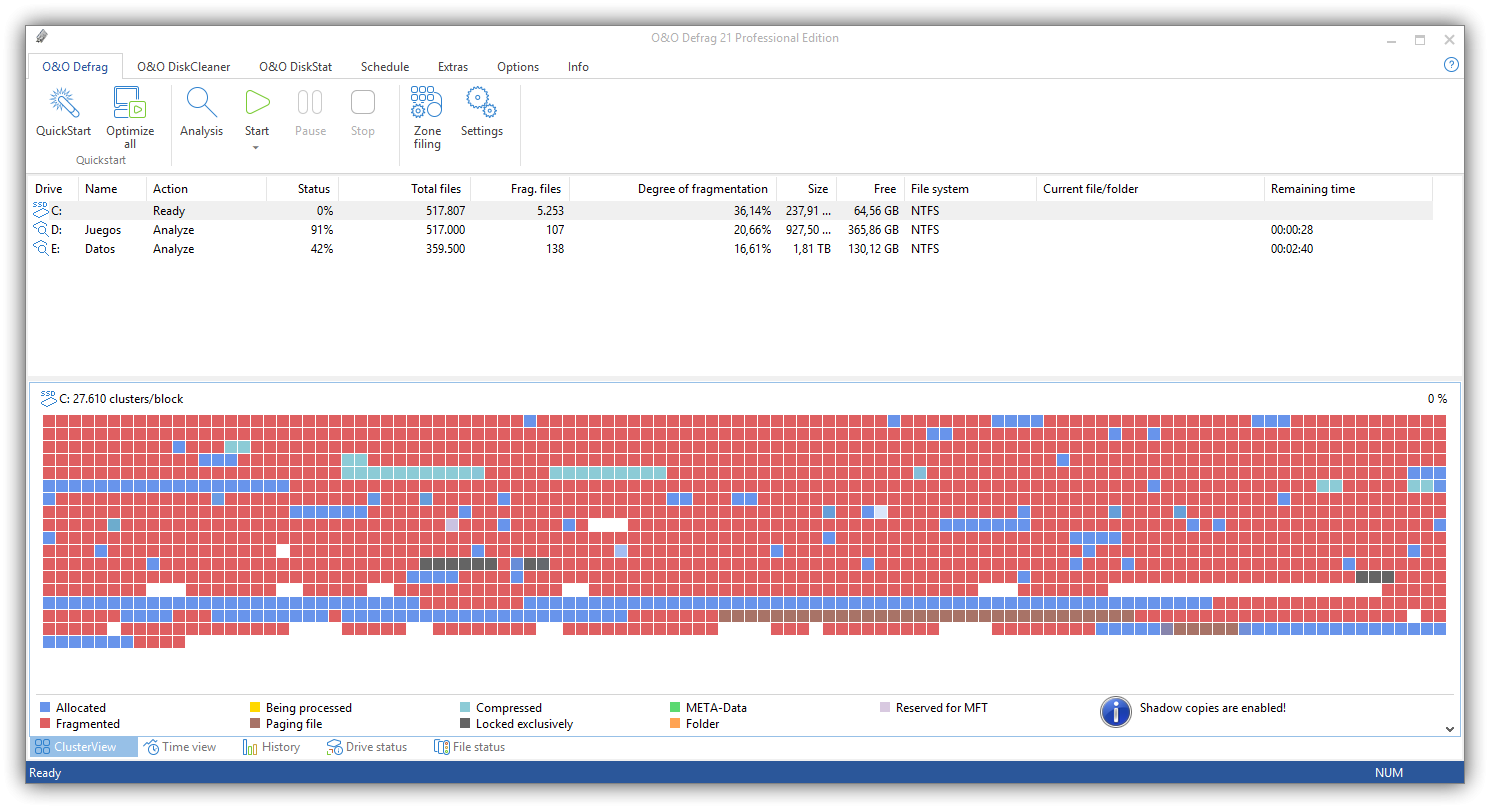
Task: Click the 00:00:28 remaining time
Action: pos(1292,230)
